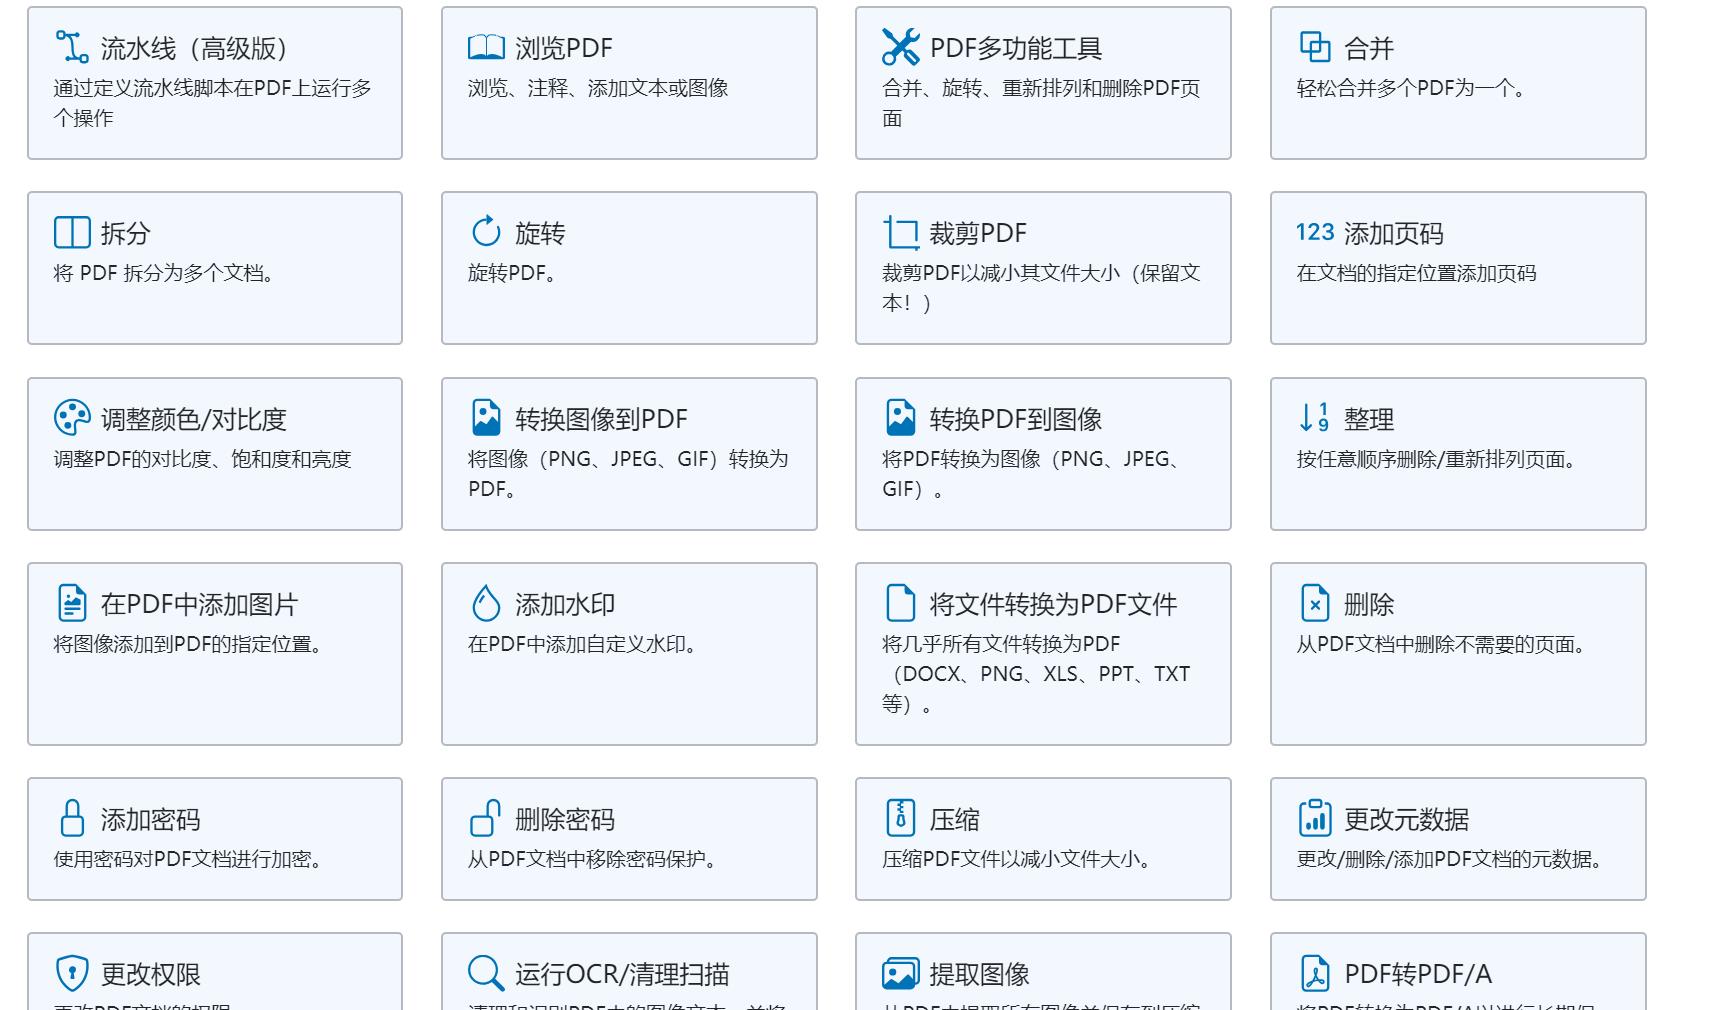Image resolution: width=1728 pixels, height=1010 pixels.
Task: Open the 添加密码 title link
Action: (150, 819)
